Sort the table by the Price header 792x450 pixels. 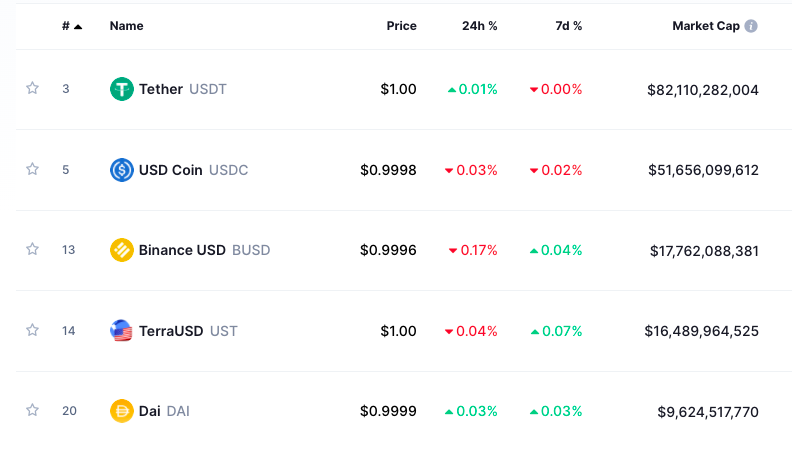(x=402, y=26)
